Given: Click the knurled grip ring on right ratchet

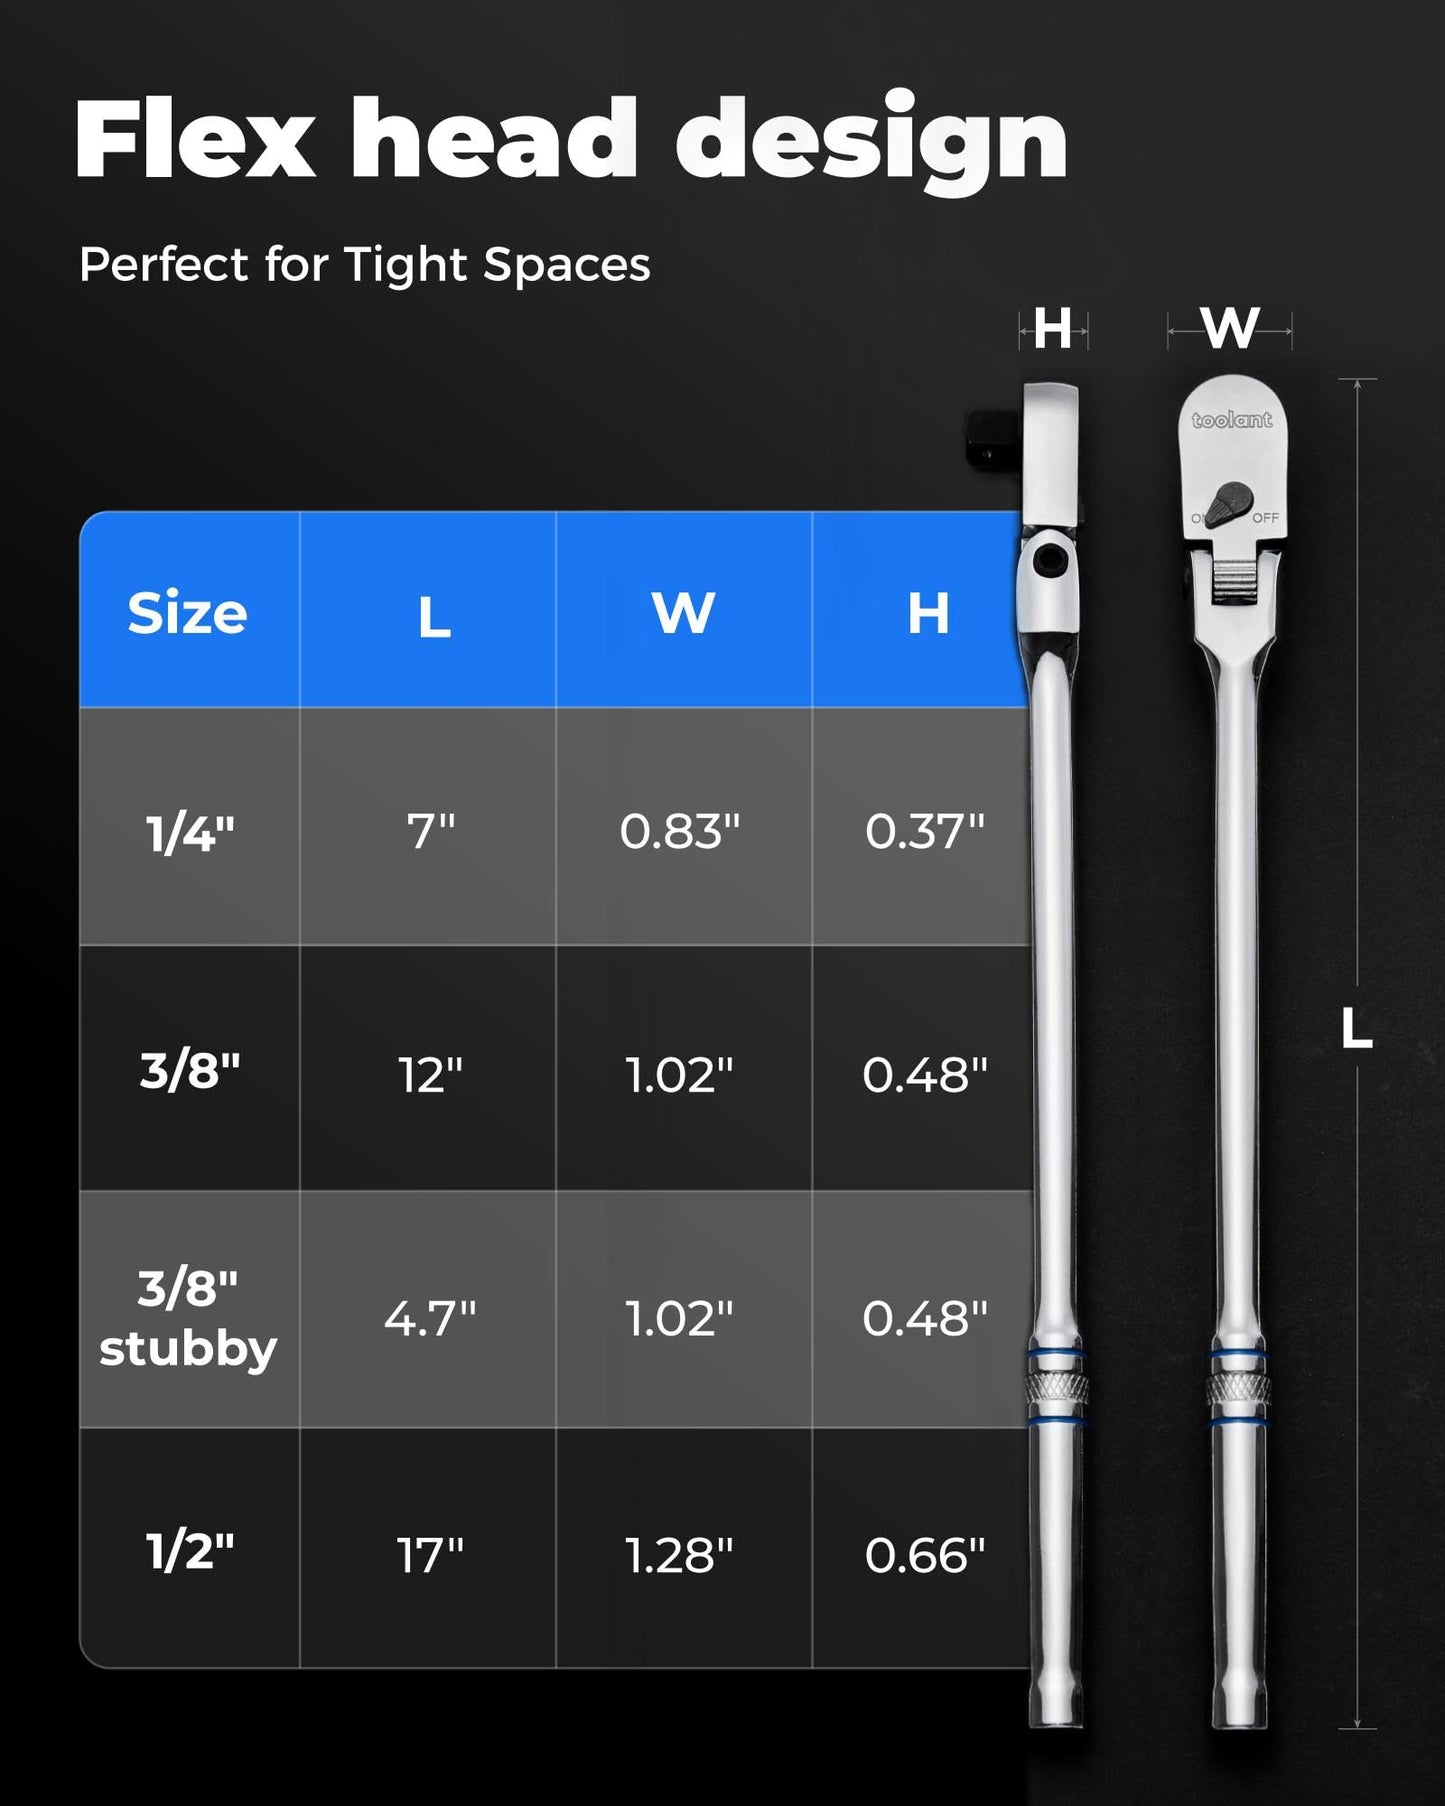Looking at the screenshot, I should 1238,1389.
